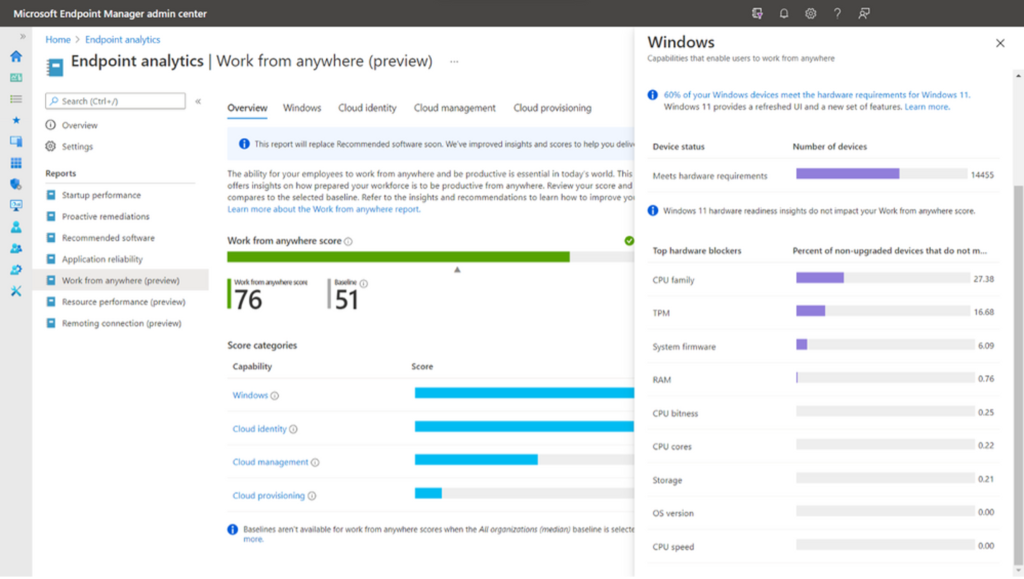This screenshot has height=579, width=1024.
Task: Open Remoting connection (preview) report
Action: pos(121,324)
